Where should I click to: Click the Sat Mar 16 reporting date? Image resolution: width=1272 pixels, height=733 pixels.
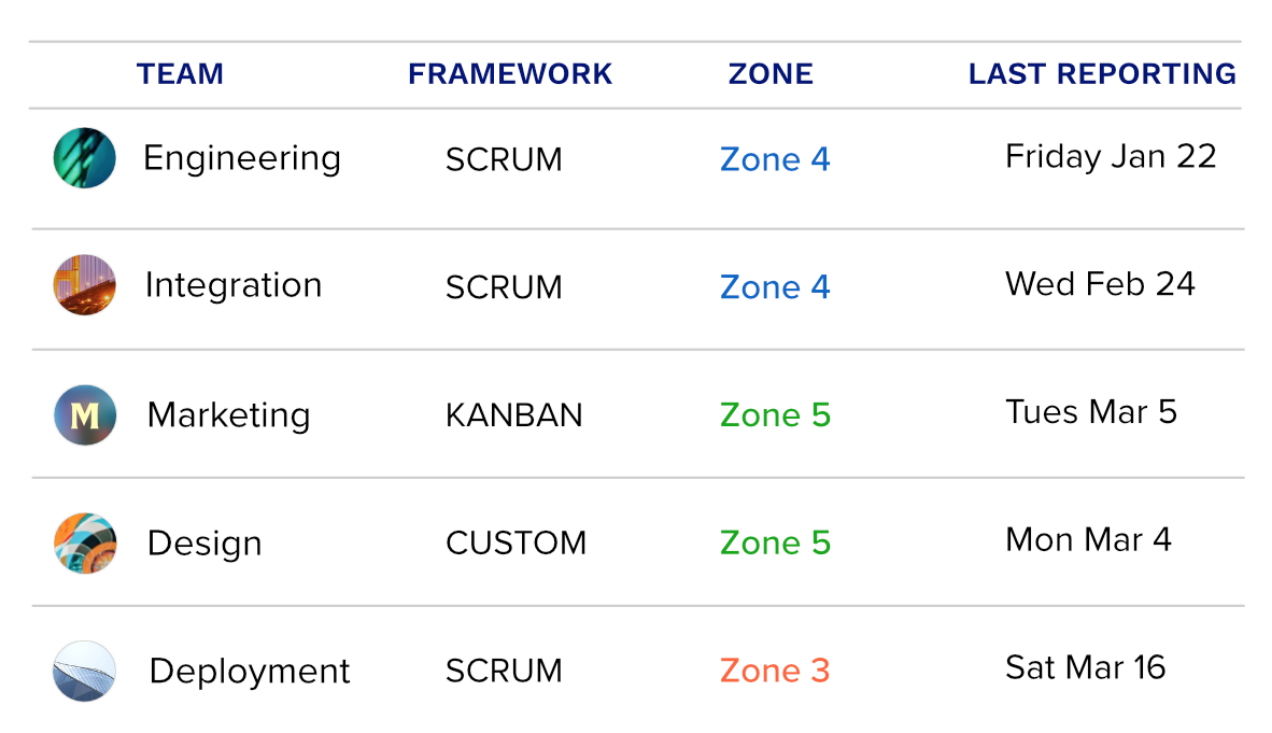pyautogui.click(x=1086, y=668)
